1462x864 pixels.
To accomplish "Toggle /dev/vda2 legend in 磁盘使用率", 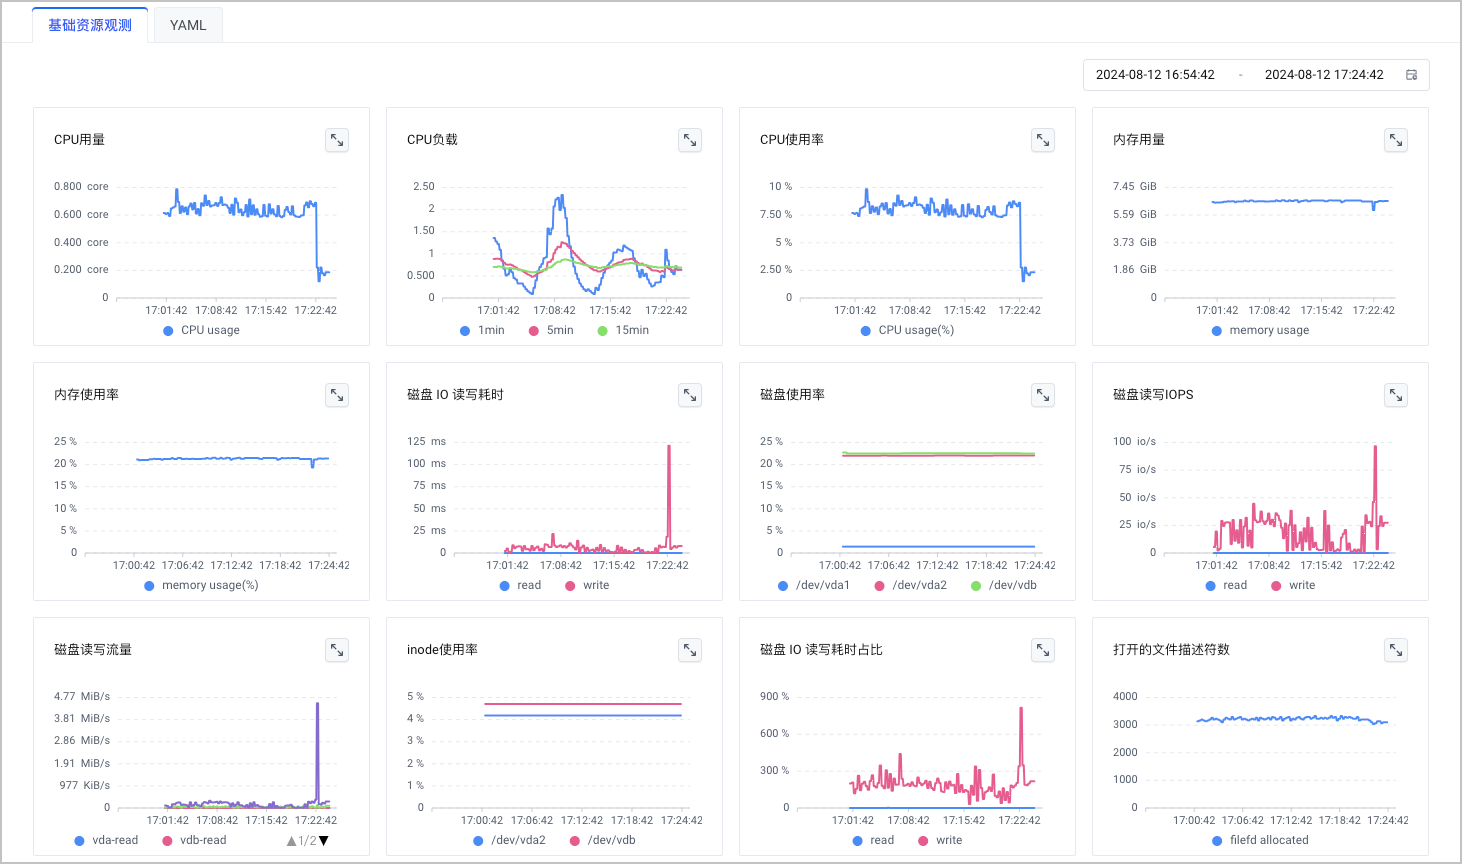I will point(911,585).
